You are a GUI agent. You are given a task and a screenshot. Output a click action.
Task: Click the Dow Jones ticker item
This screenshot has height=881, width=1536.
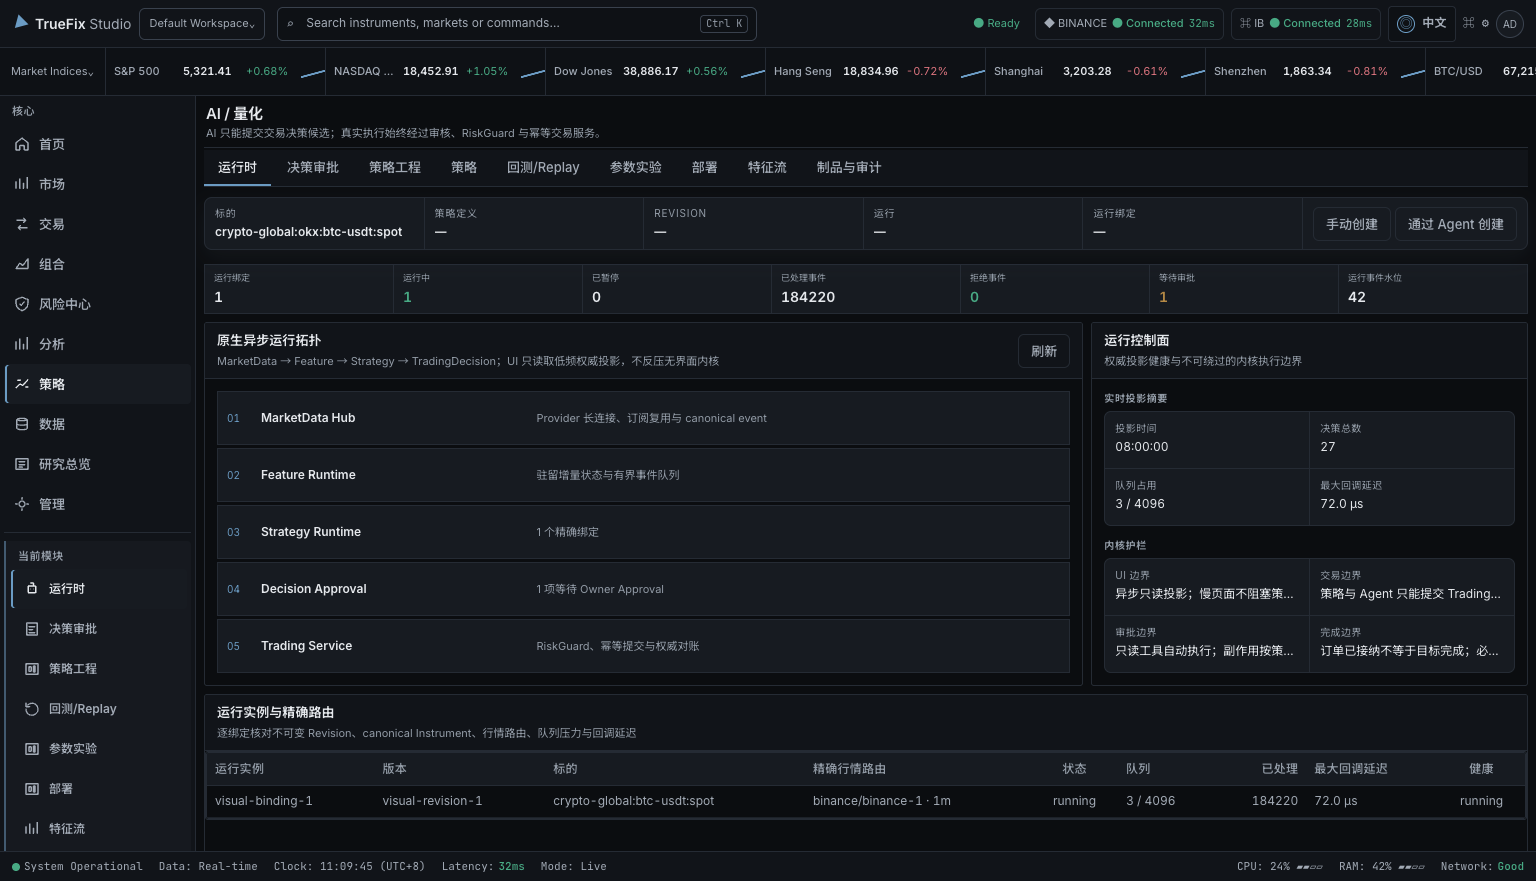[655, 71]
